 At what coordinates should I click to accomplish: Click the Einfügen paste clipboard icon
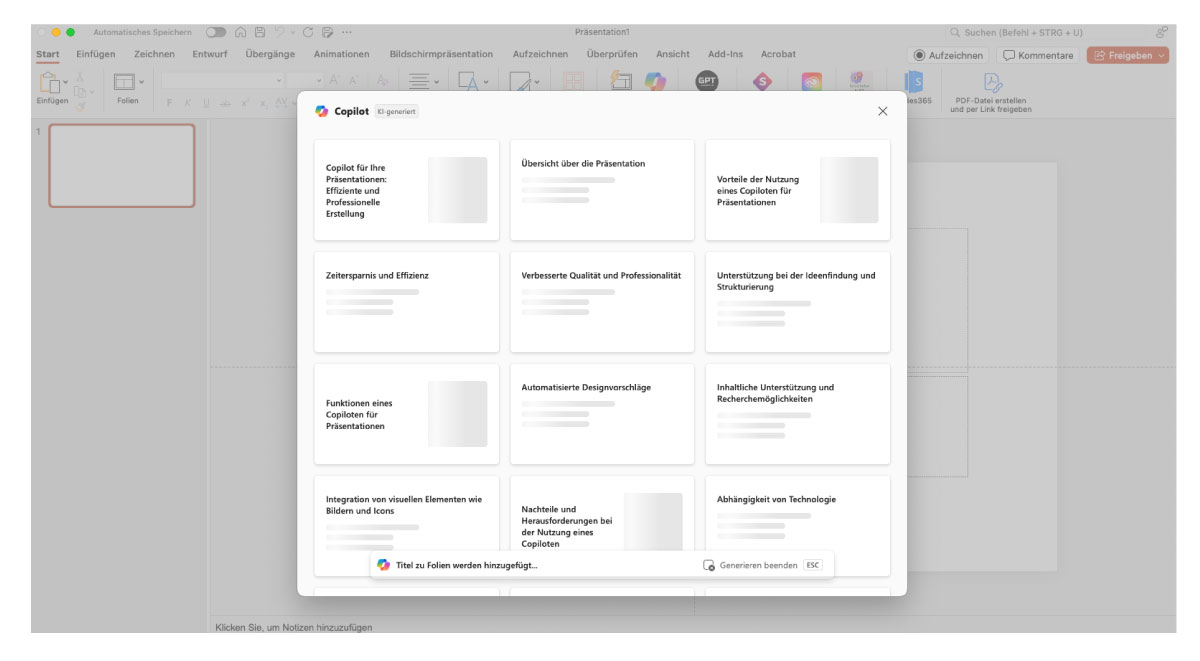coord(49,83)
